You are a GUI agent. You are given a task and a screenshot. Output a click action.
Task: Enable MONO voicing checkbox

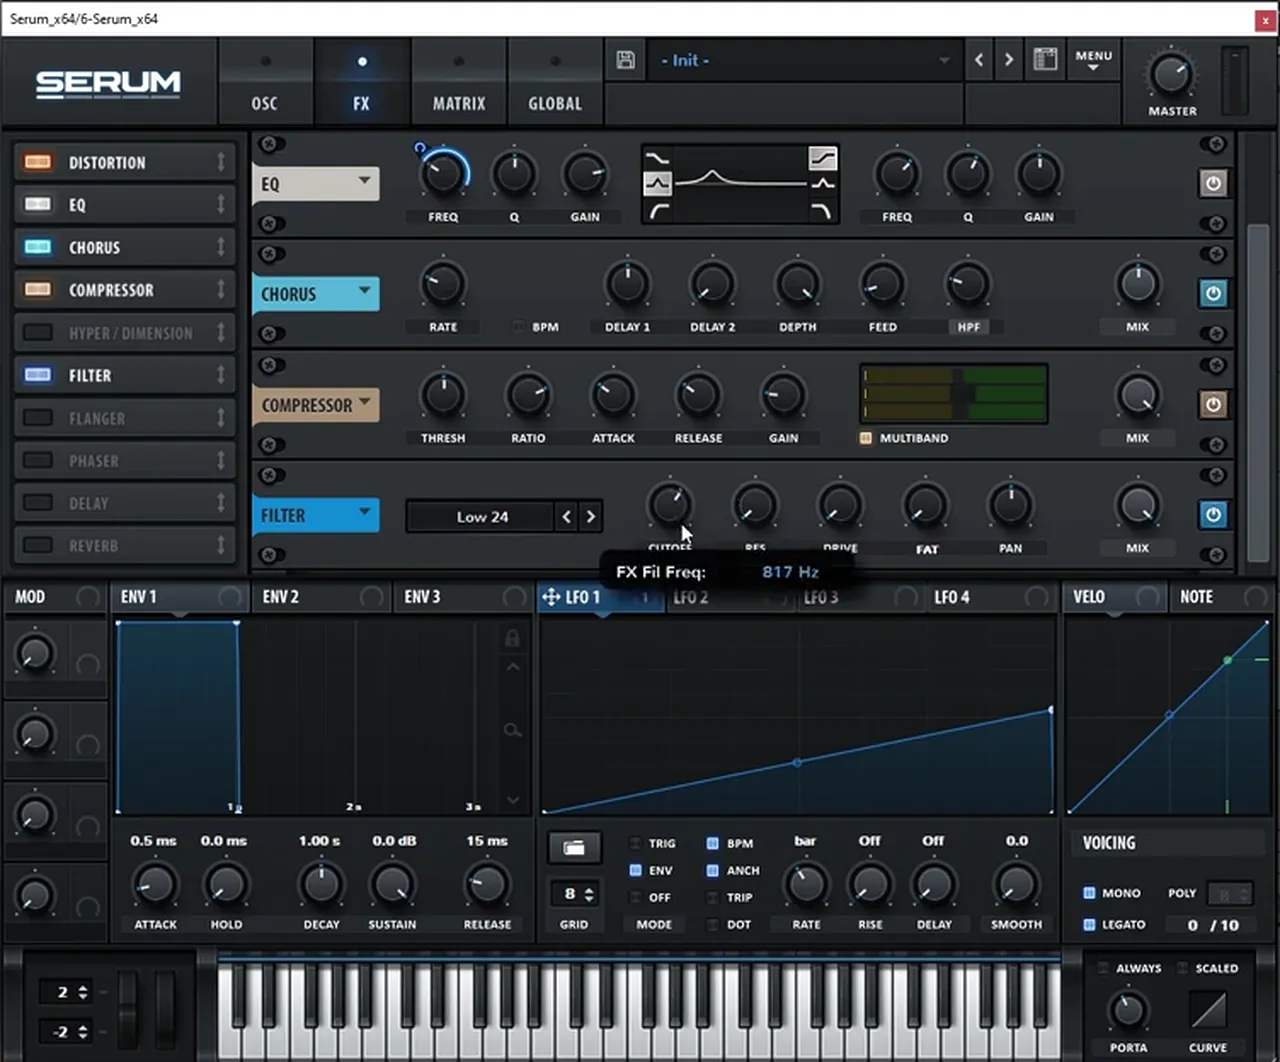pyautogui.click(x=1089, y=893)
